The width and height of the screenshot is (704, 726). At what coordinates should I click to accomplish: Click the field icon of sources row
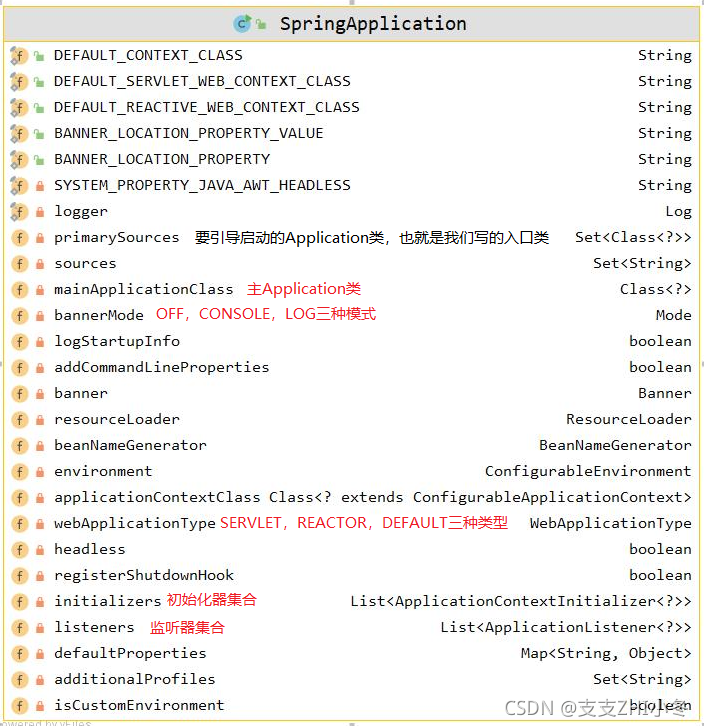point(19,264)
